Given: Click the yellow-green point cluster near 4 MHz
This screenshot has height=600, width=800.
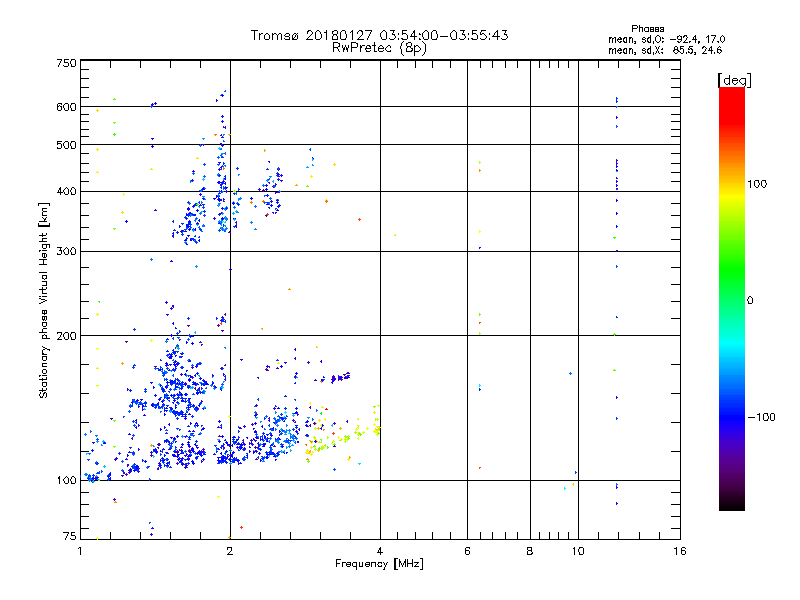Looking at the screenshot, I should (376, 421).
